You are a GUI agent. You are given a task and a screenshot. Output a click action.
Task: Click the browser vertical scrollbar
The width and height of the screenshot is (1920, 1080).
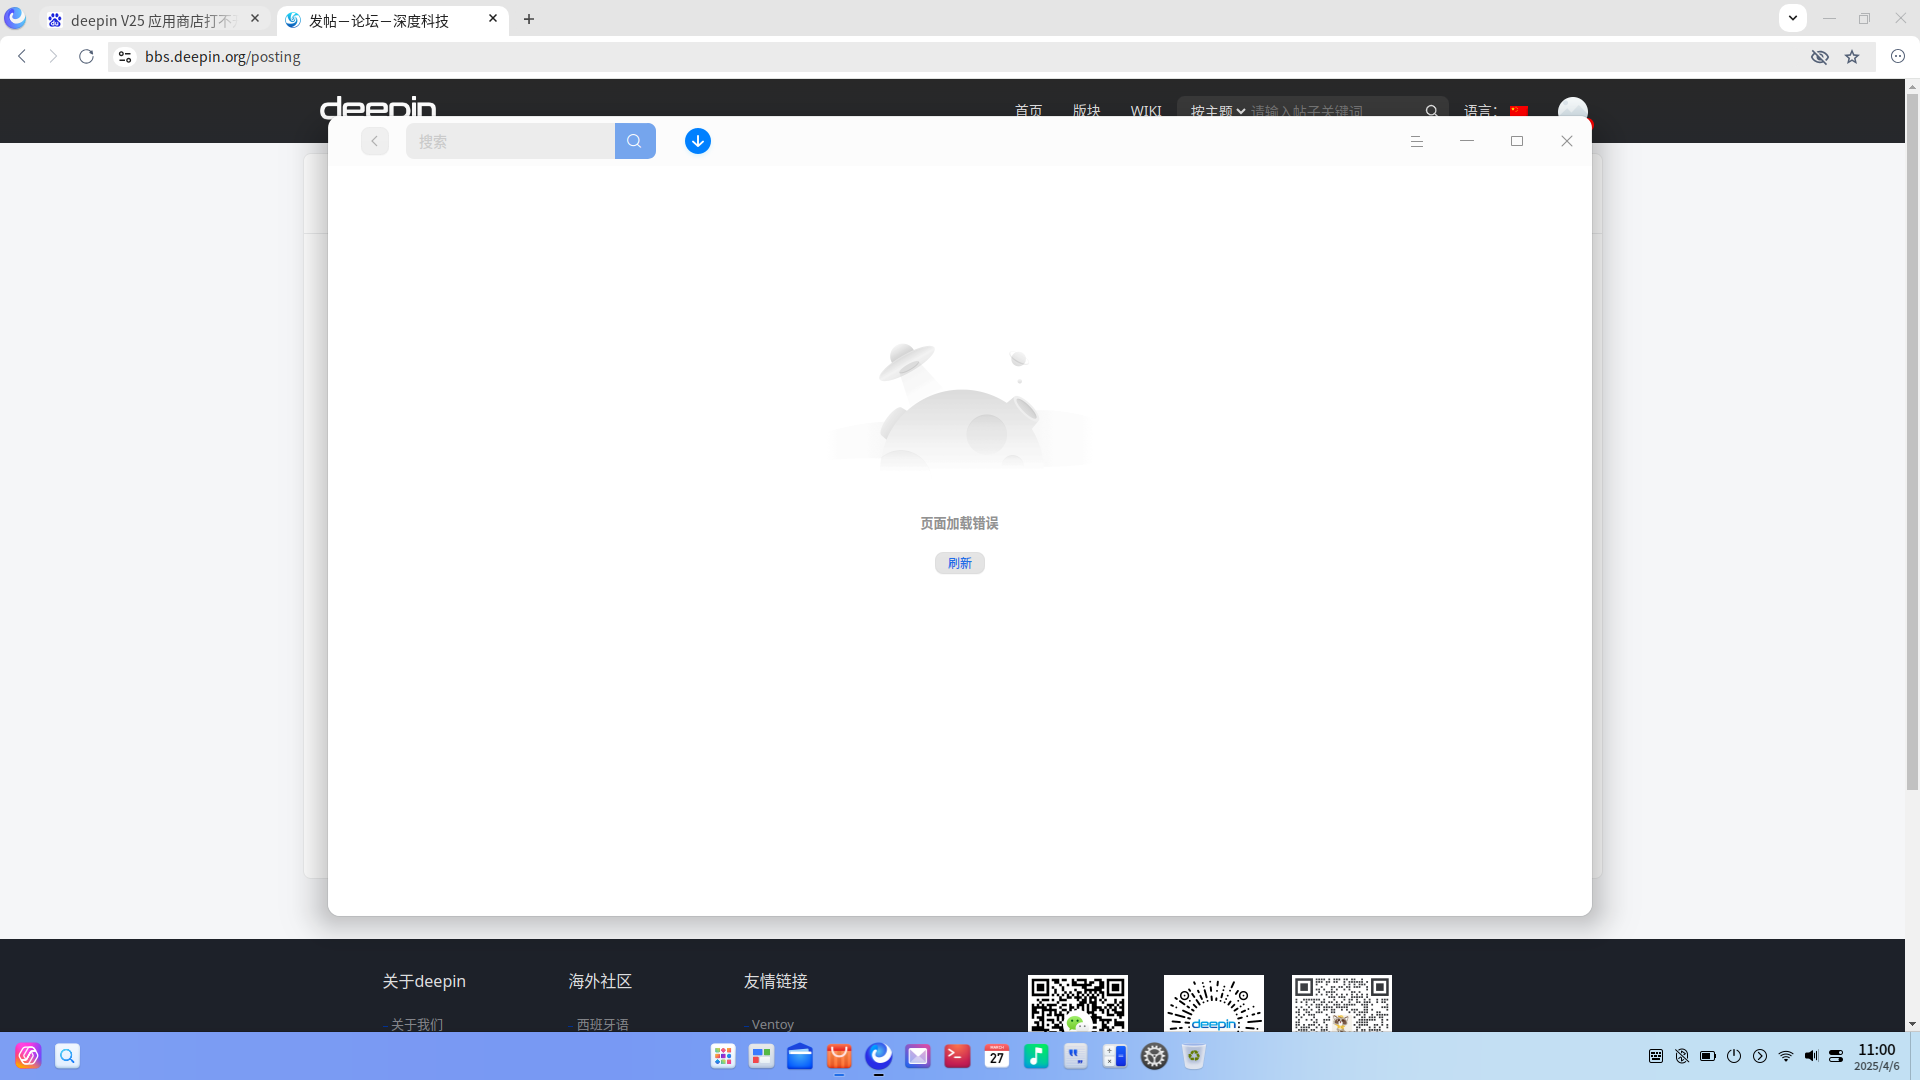1912,440
